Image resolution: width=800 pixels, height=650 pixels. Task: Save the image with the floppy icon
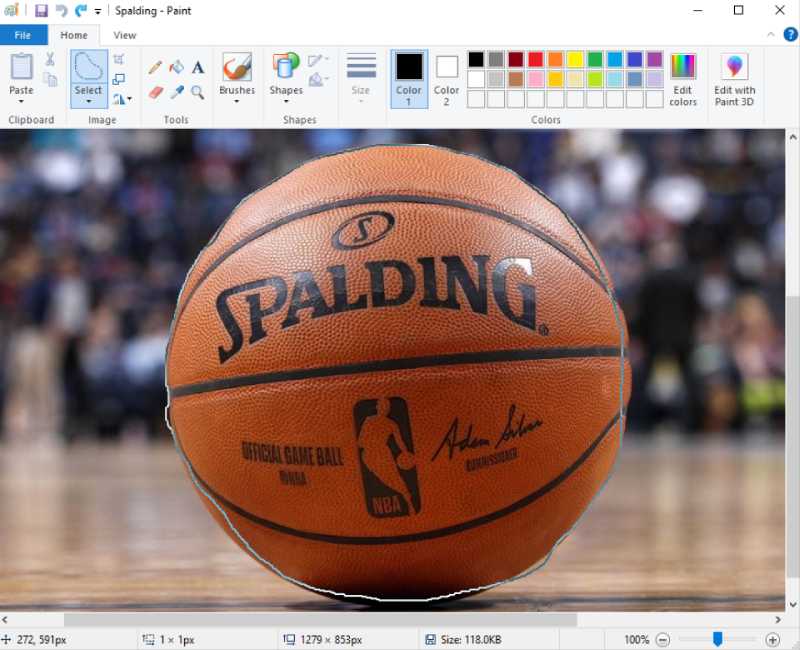click(x=41, y=10)
